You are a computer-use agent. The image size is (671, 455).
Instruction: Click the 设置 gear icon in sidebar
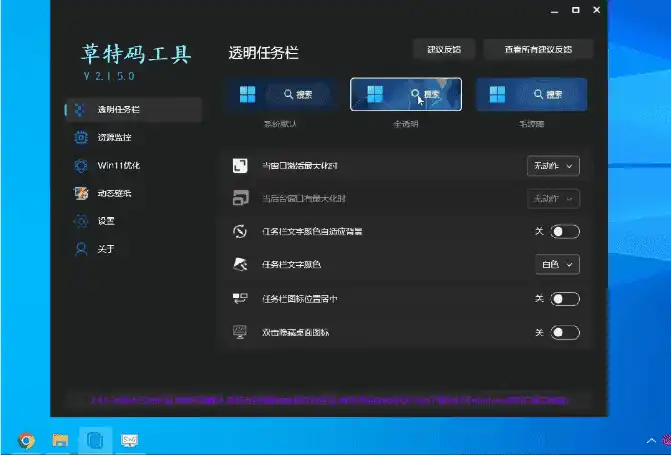coord(80,221)
